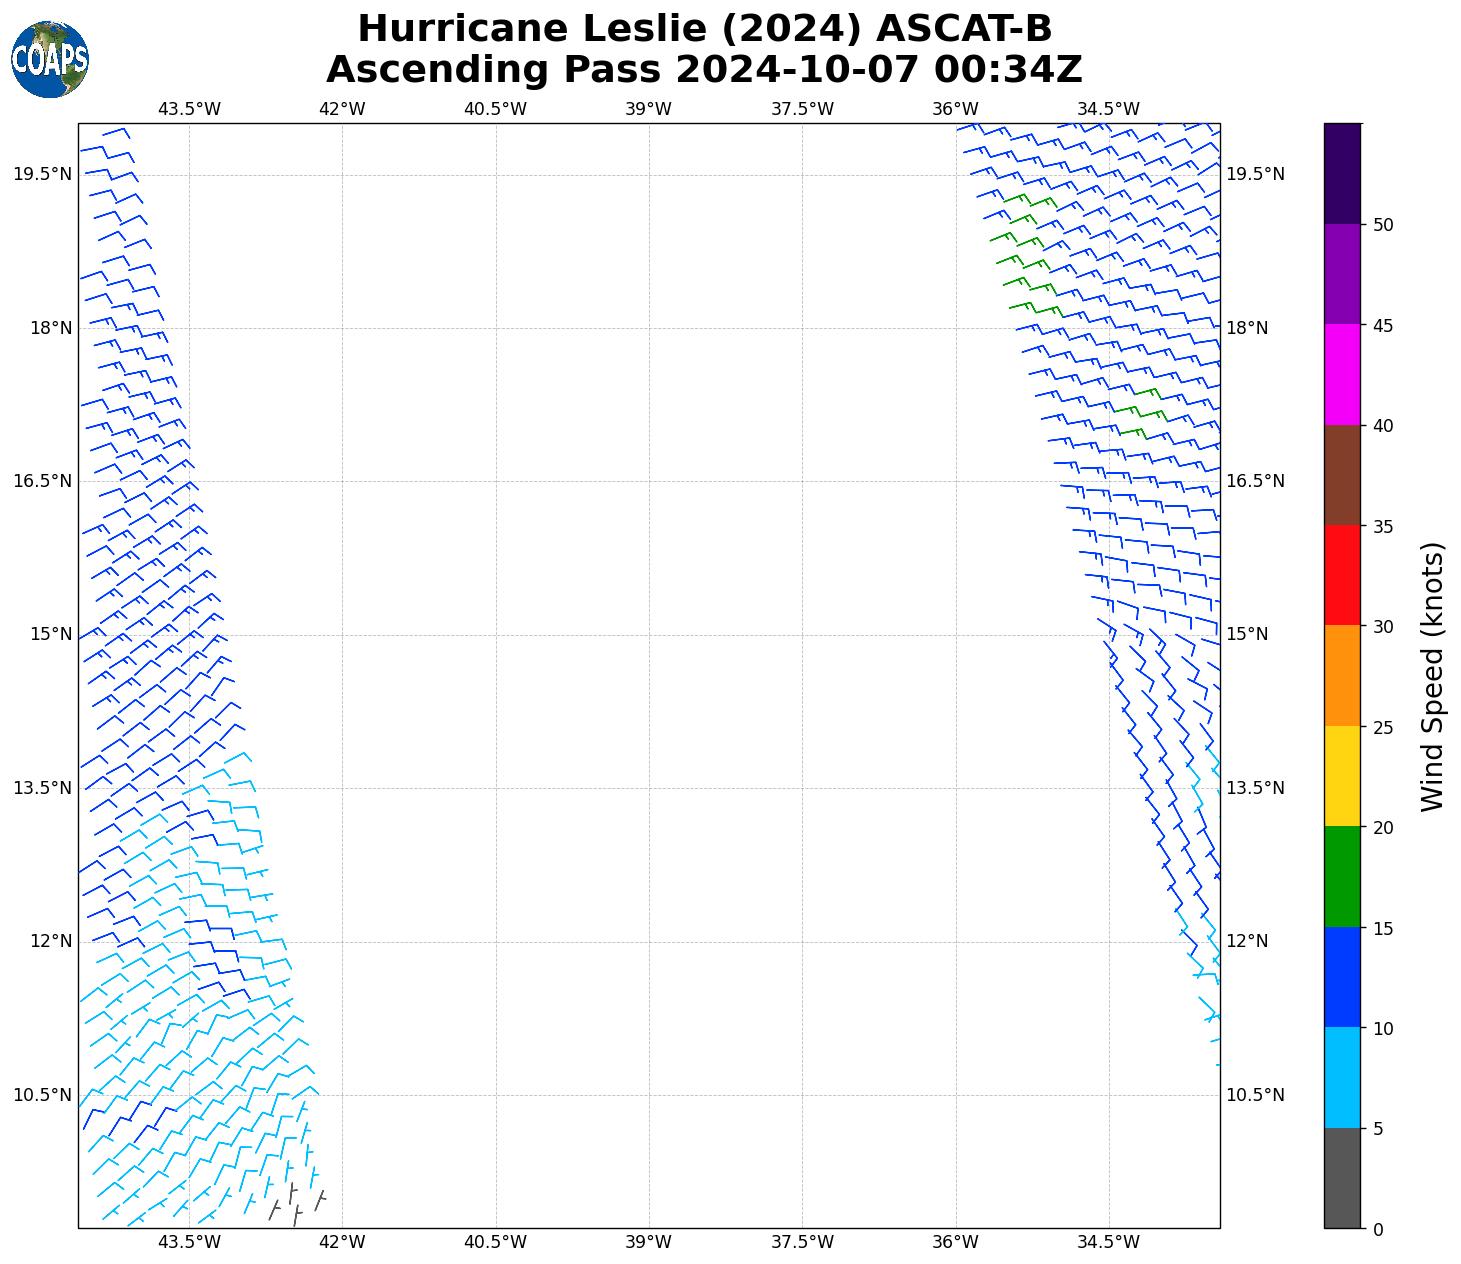Click the COAPS globe logo

[x=50, y=60]
